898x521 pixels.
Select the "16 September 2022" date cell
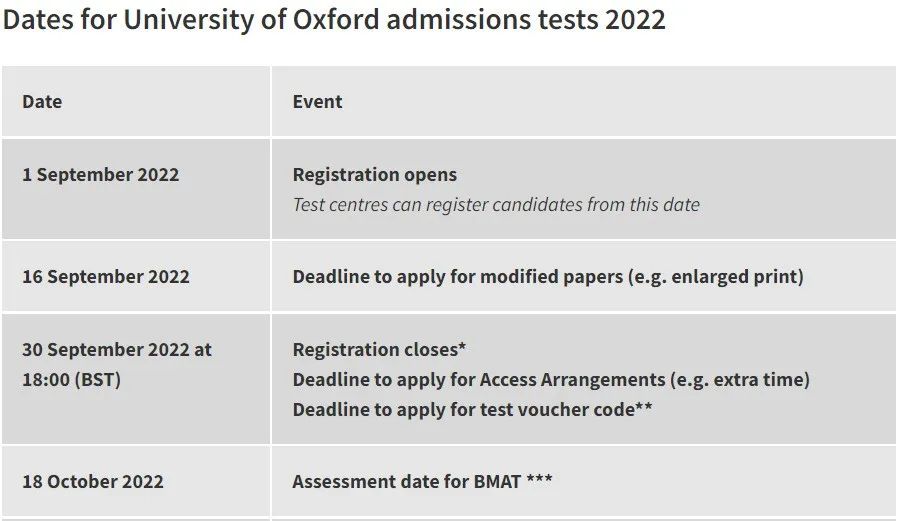tap(105, 277)
